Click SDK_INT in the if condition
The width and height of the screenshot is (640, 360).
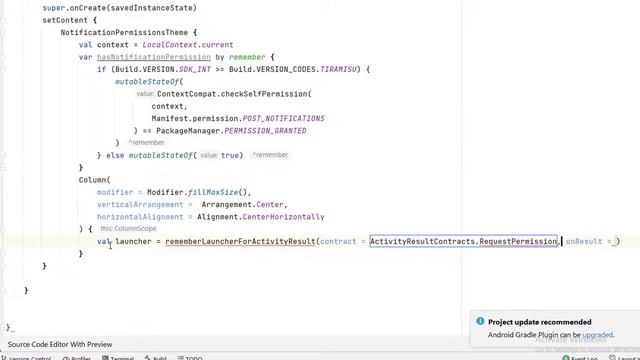point(195,69)
